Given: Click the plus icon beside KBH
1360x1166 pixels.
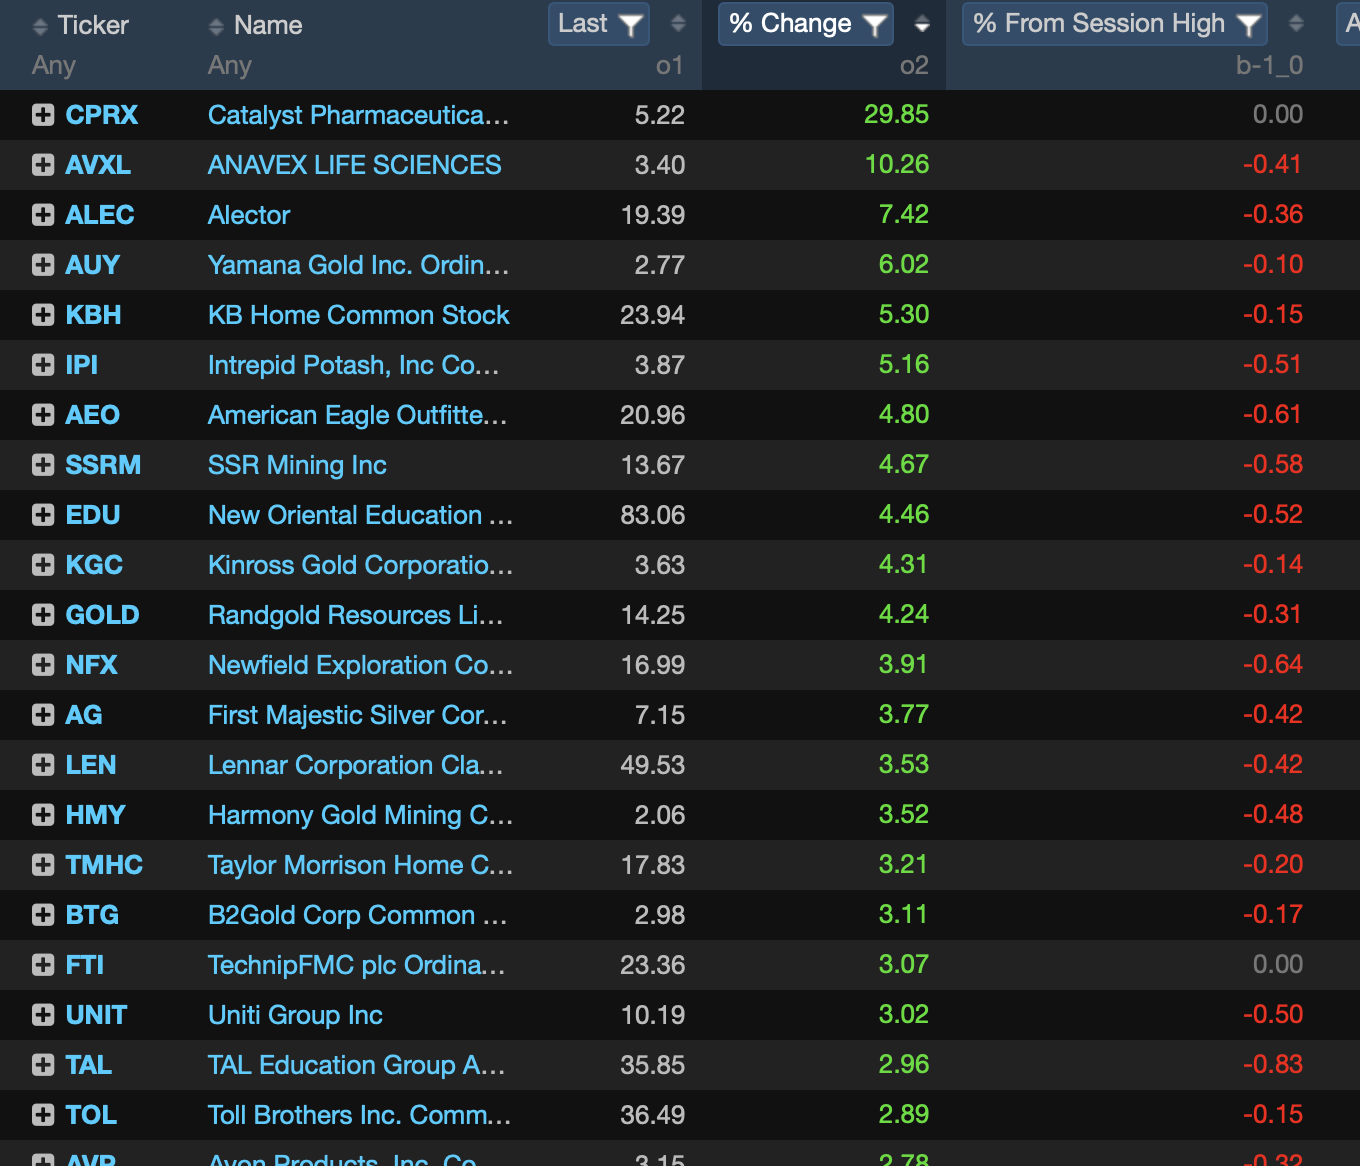Looking at the screenshot, I should 43,315.
